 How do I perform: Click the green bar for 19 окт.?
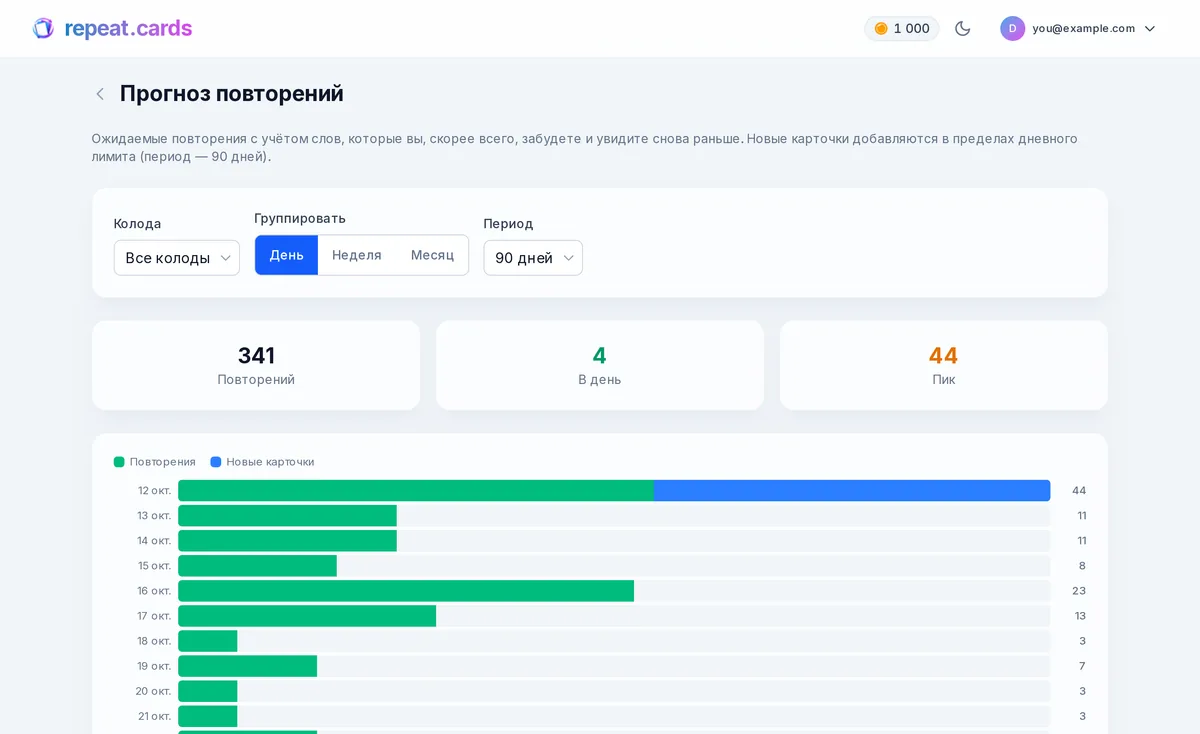pos(247,666)
